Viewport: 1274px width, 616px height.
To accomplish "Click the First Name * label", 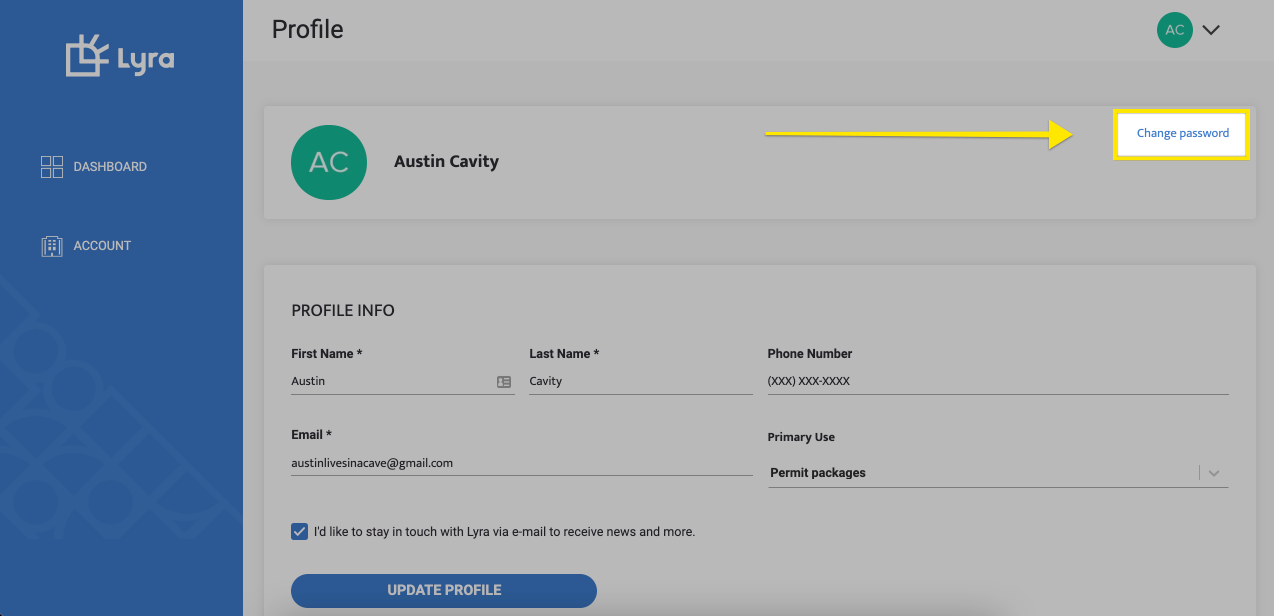I will tap(327, 353).
